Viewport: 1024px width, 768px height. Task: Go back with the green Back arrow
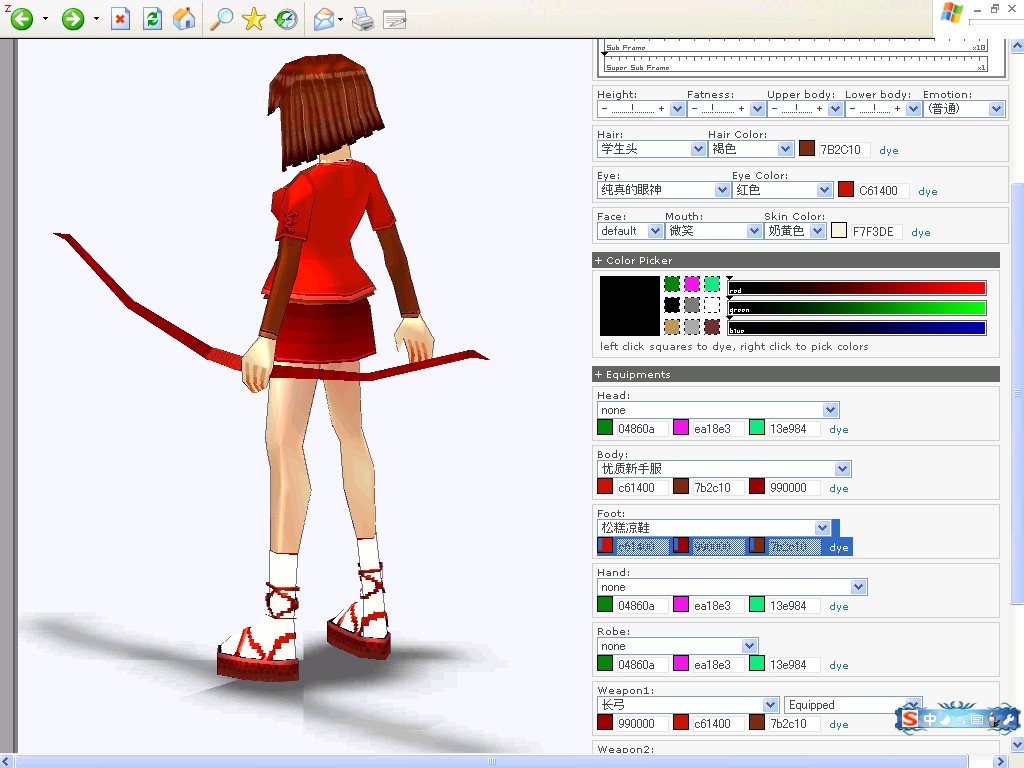point(21,18)
